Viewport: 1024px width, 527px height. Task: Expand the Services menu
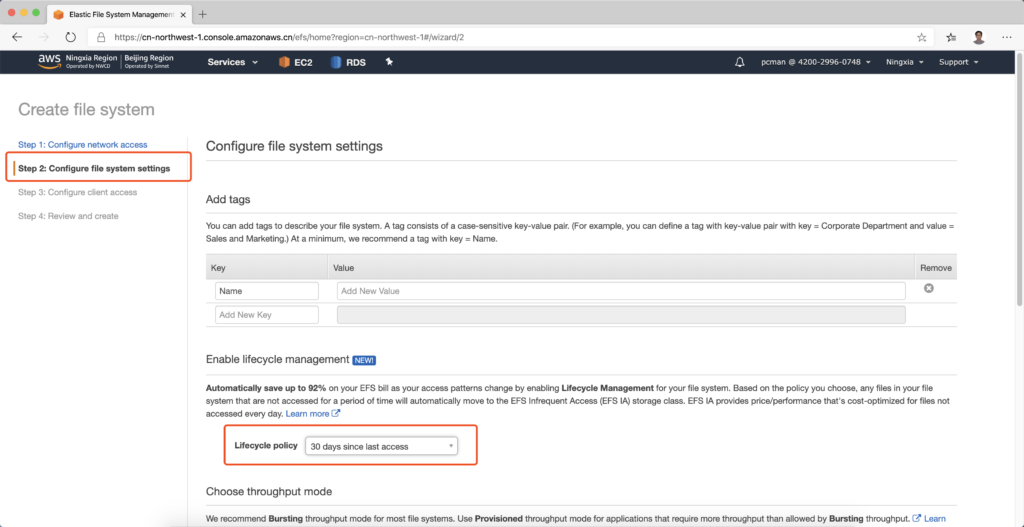click(x=232, y=62)
